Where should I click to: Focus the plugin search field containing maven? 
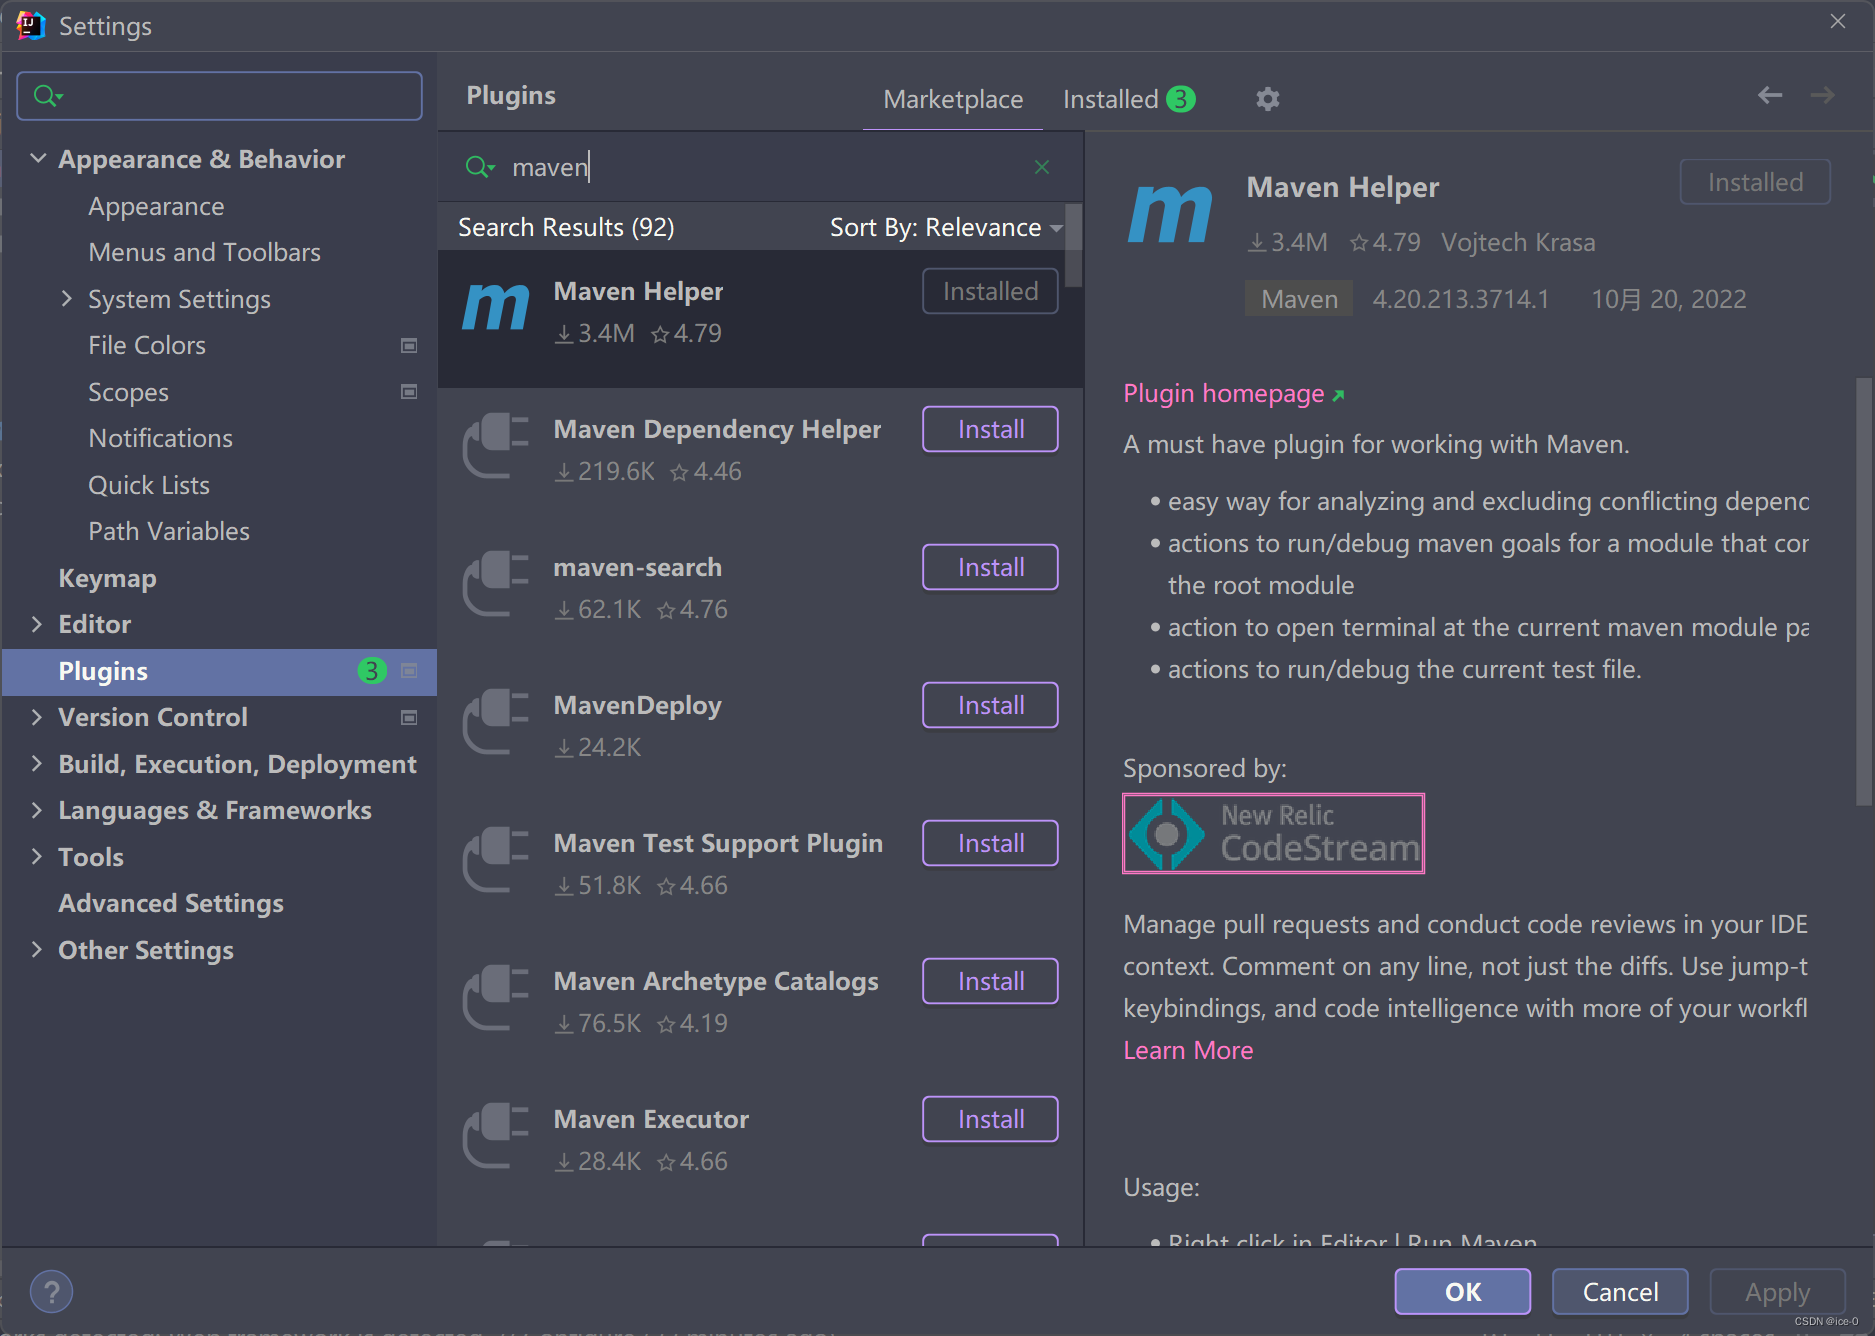click(760, 167)
